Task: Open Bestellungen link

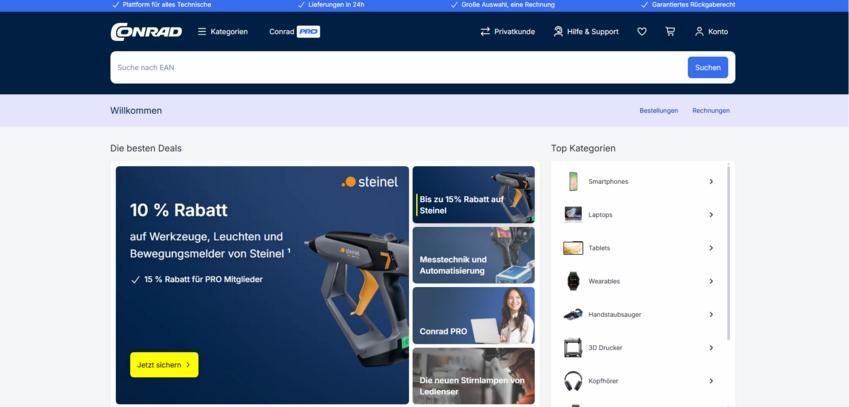Action: (658, 110)
